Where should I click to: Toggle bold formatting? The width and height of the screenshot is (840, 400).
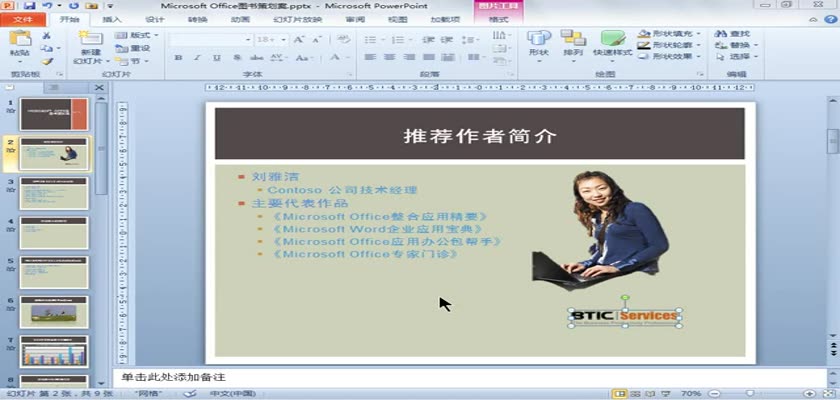pos(178,57)
